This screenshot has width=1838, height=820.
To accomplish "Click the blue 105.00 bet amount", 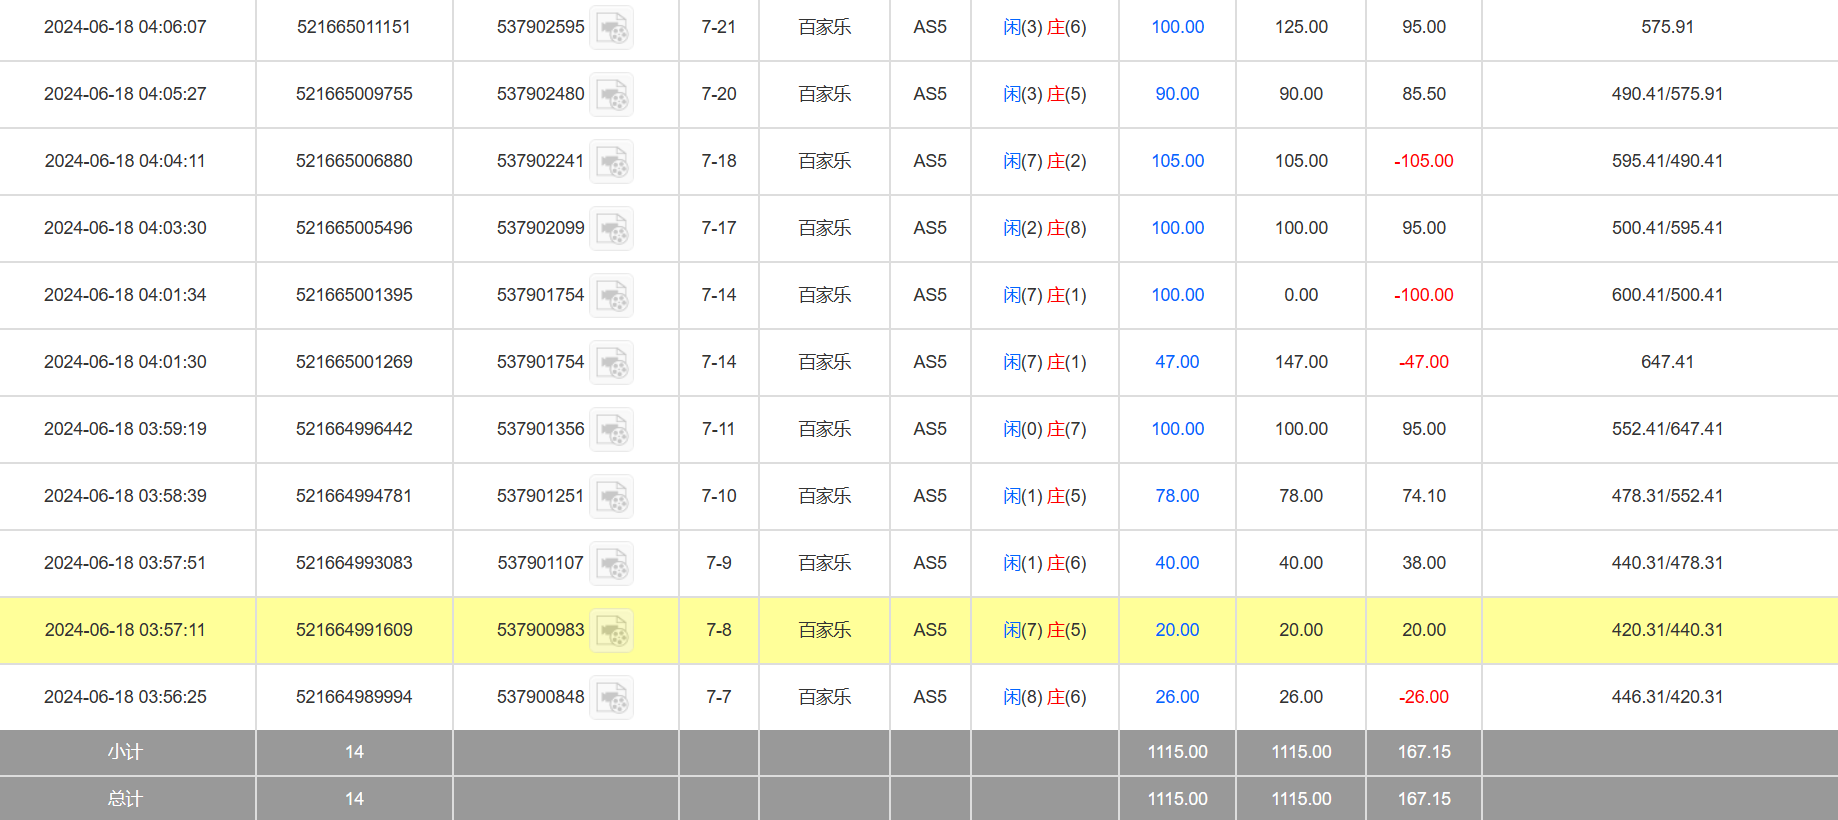I will (1177, 161).
